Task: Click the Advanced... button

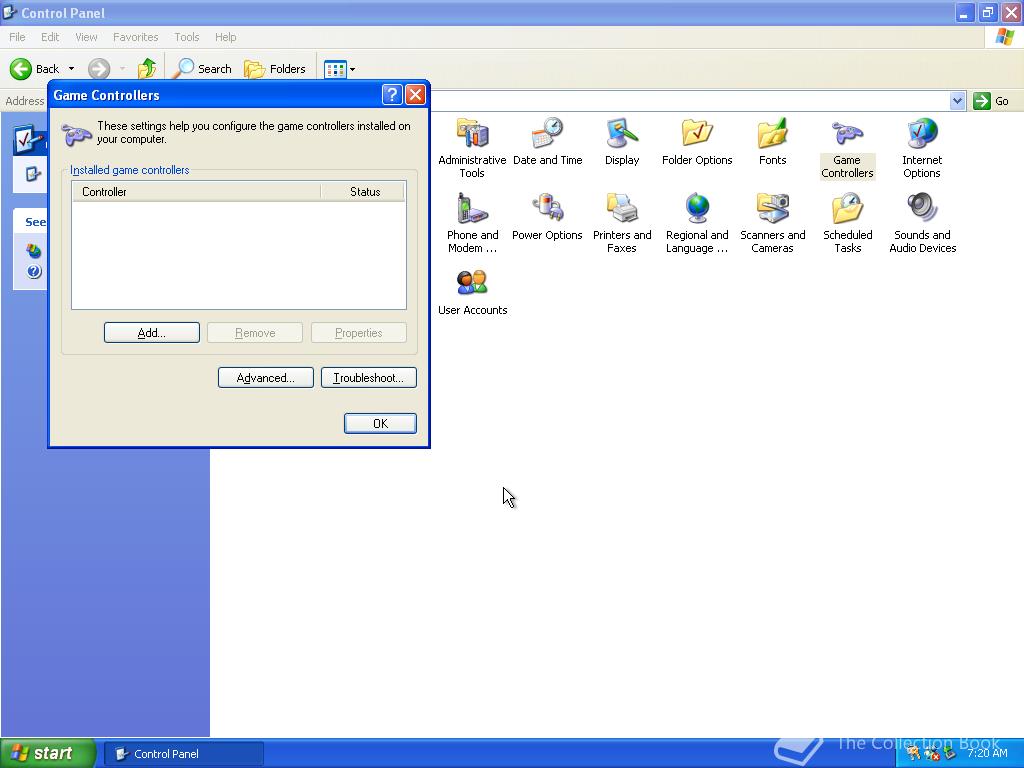Action: (265, 377)
